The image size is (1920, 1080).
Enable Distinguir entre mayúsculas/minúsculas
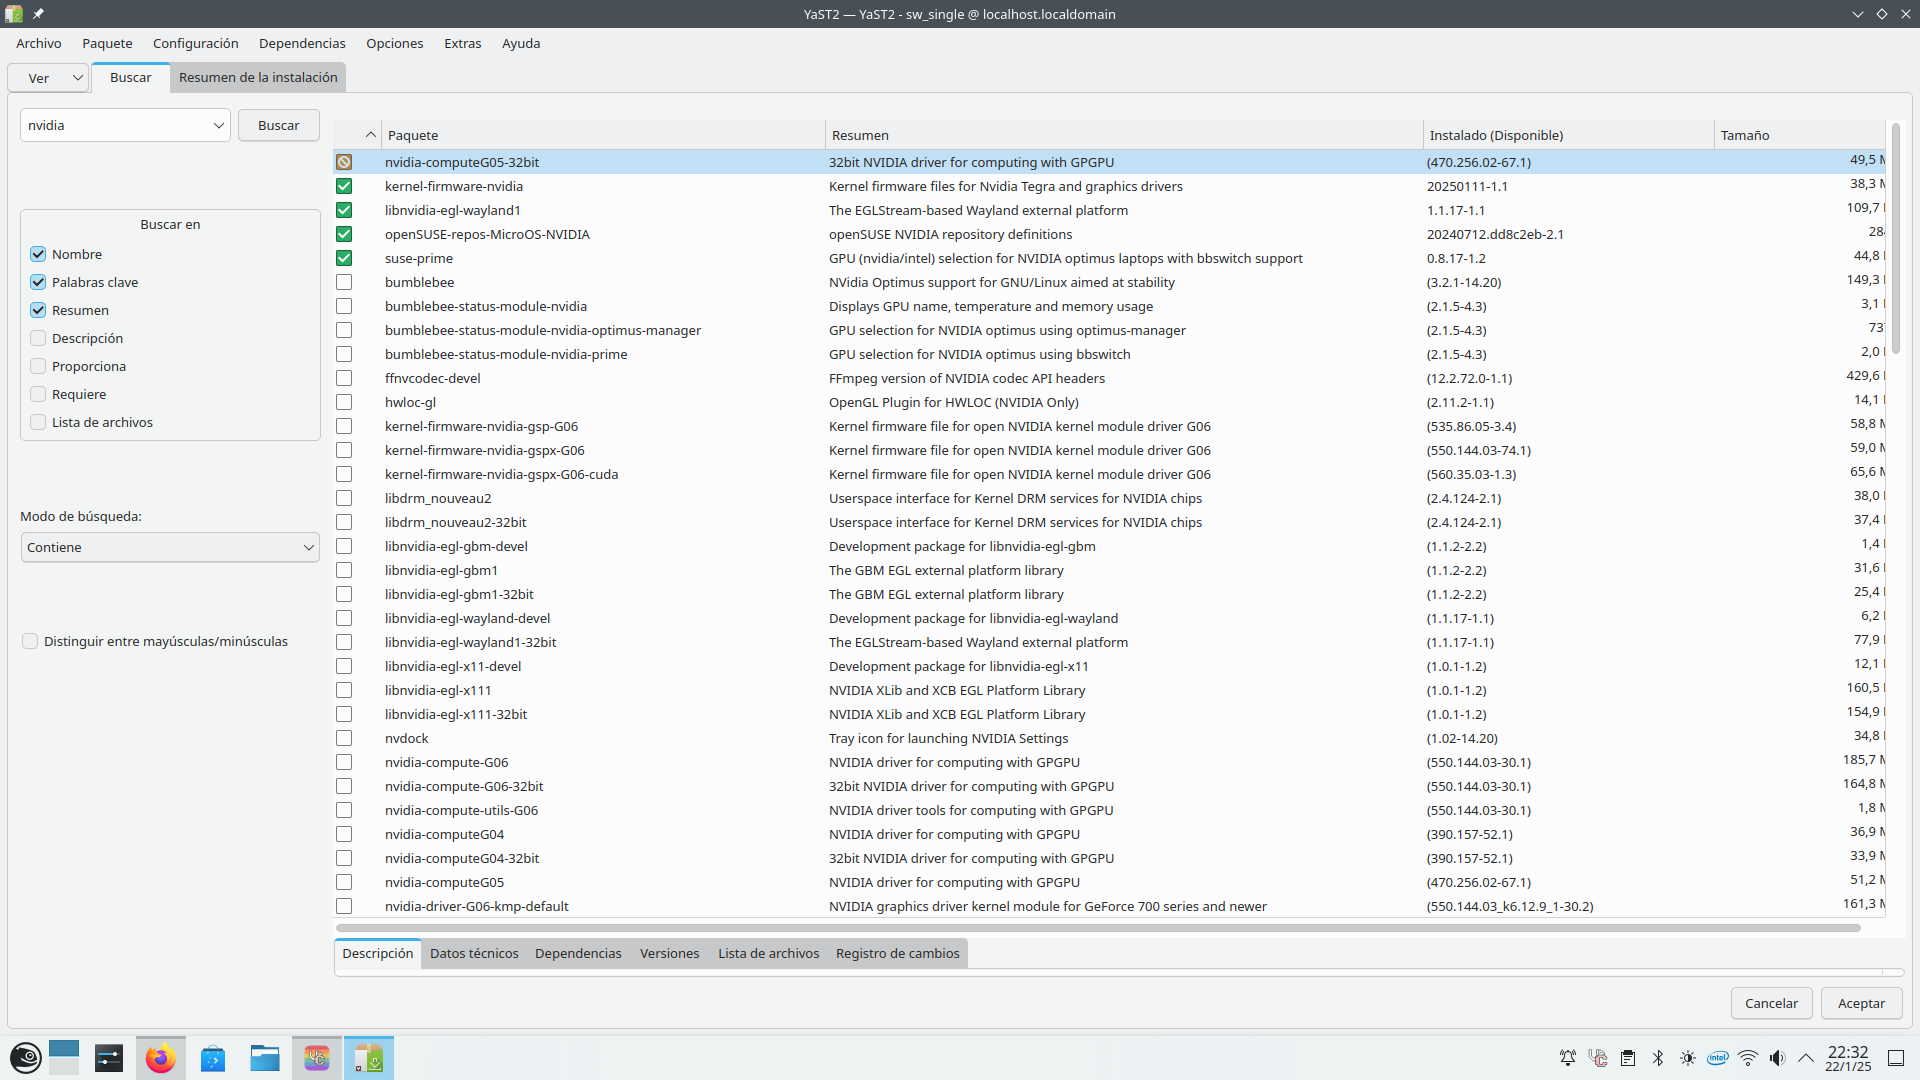coord(30,641)
